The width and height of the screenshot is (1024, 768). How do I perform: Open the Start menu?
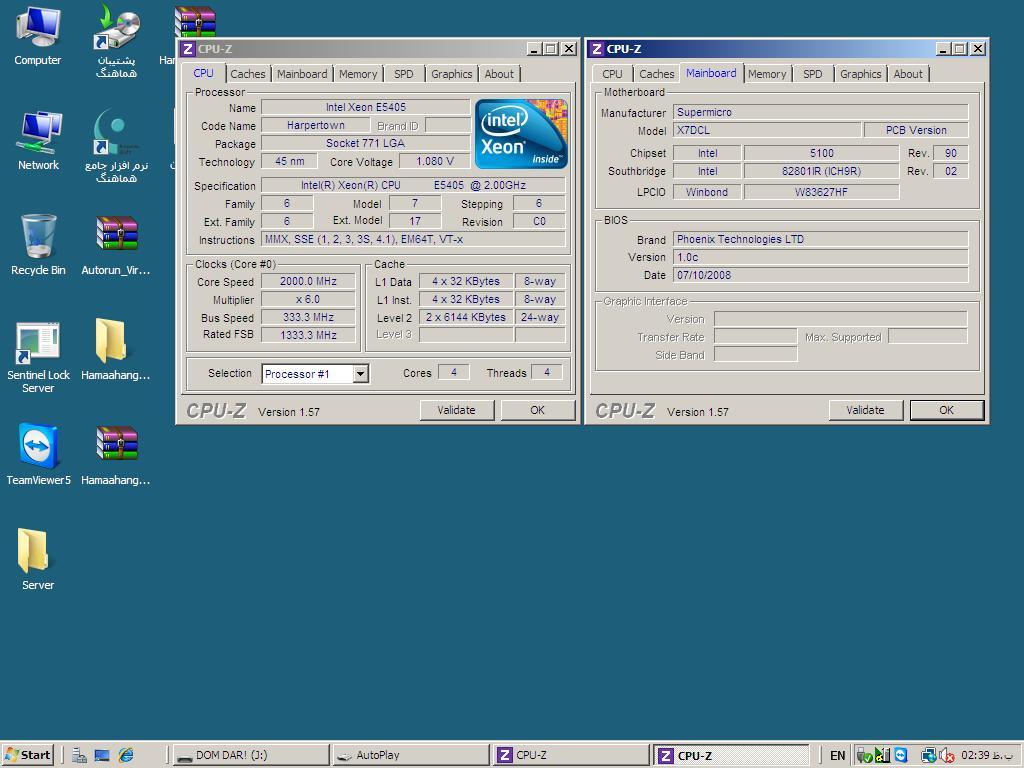pos(28,755)
